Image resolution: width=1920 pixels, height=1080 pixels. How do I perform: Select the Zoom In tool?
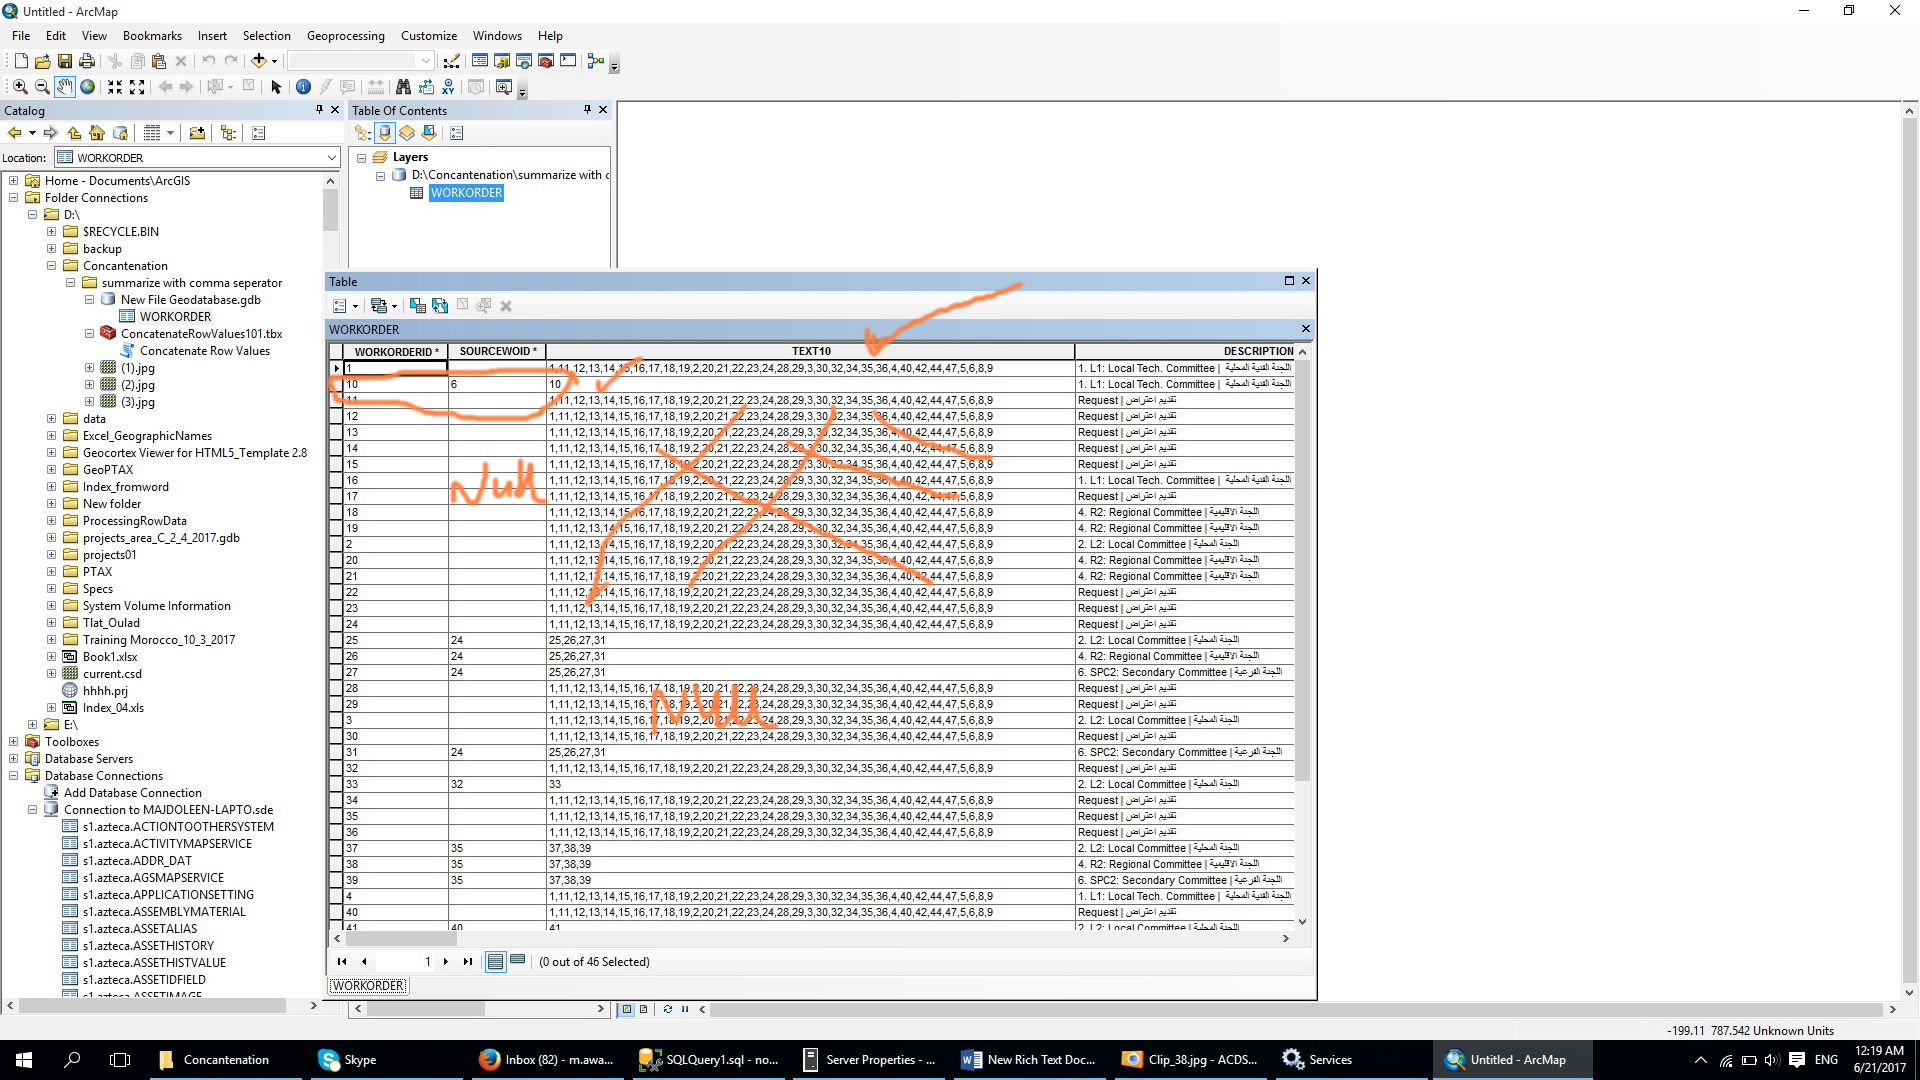click(20, 87)
